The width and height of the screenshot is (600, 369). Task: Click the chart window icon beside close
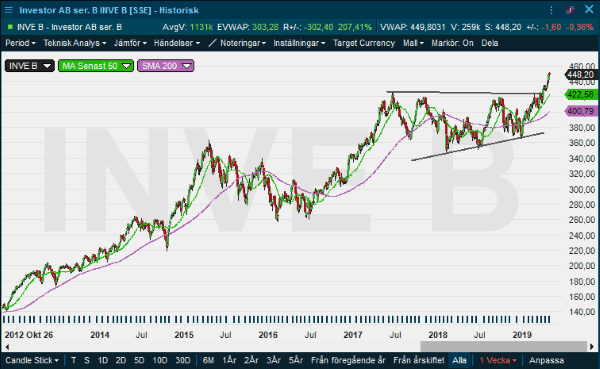(570, 10)
